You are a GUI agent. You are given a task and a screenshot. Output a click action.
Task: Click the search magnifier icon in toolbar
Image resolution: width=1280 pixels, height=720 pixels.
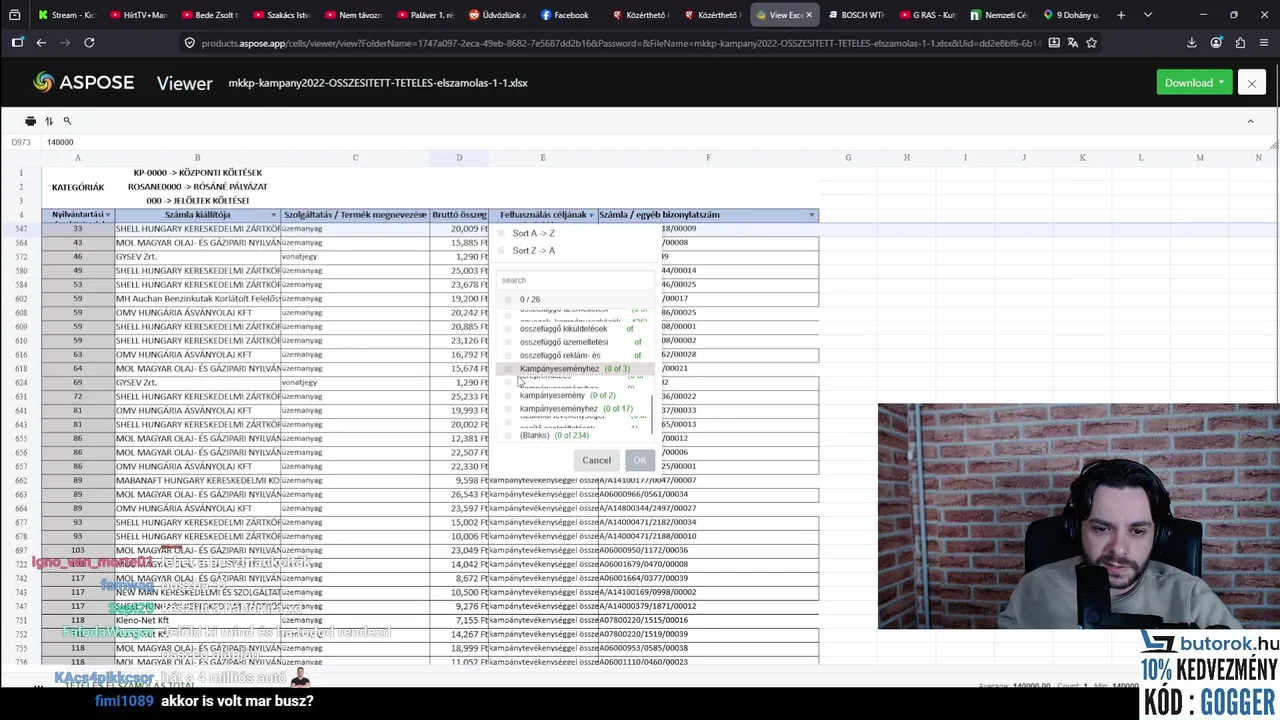tap(67, 121)
